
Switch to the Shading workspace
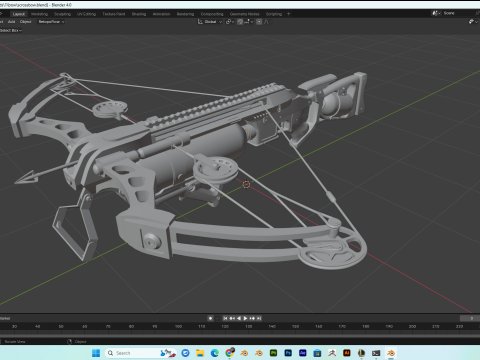[x=139, y=14]
